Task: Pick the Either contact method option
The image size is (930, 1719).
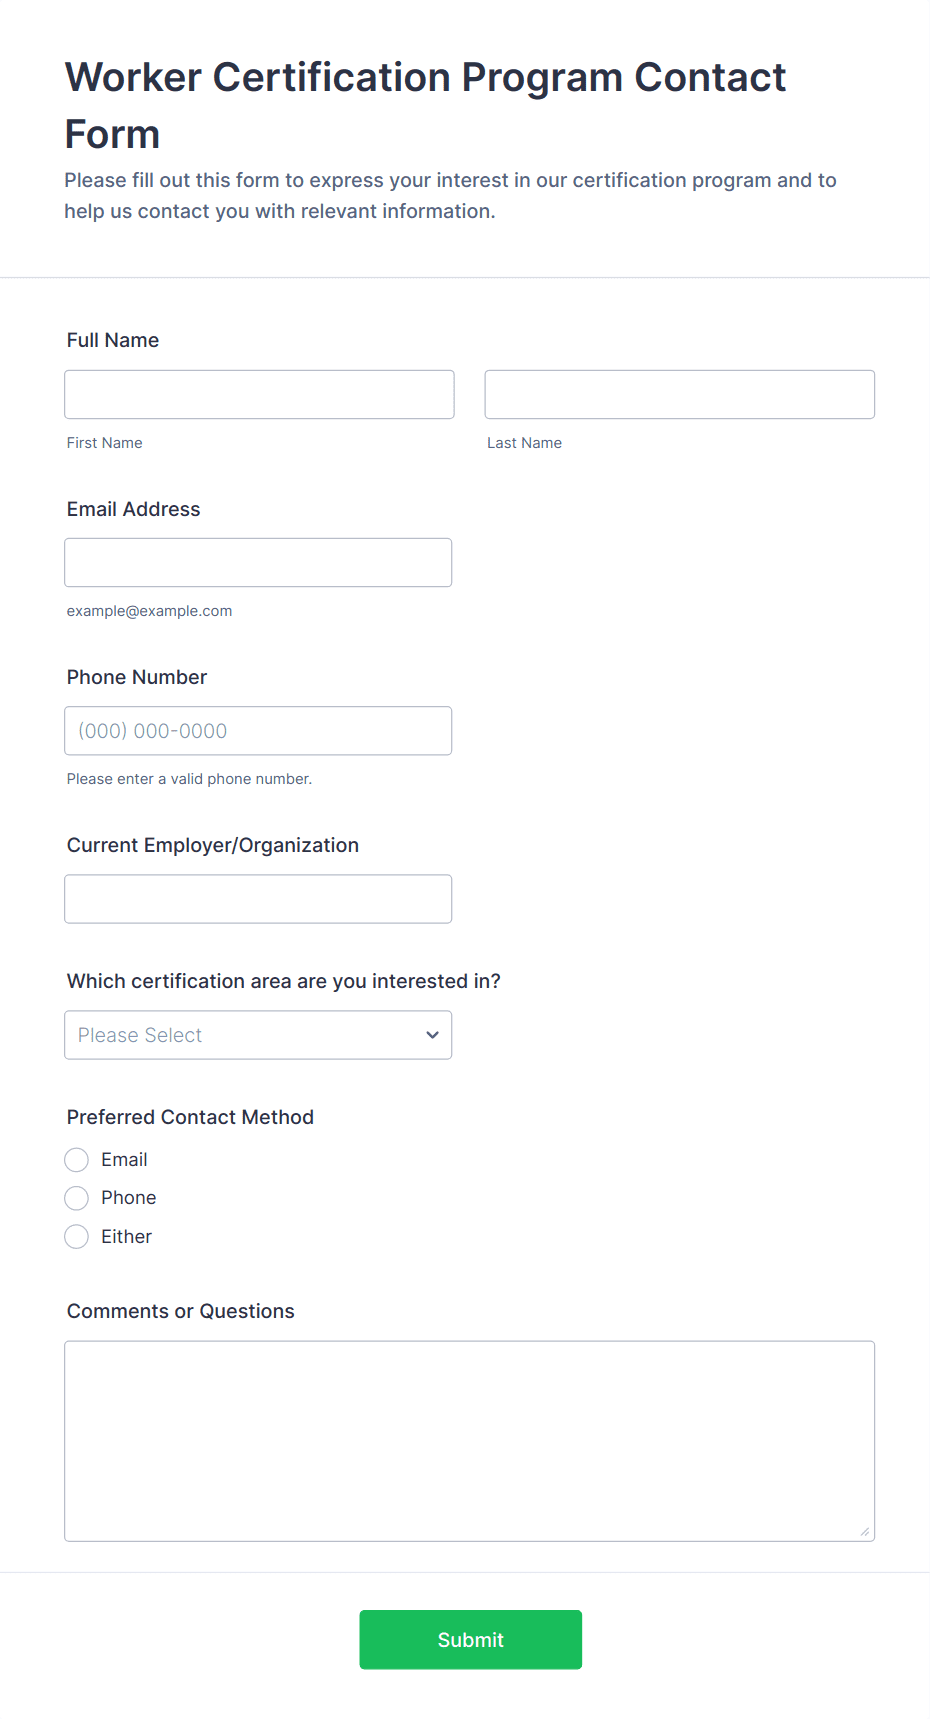Action: [x=77, y=1236]
